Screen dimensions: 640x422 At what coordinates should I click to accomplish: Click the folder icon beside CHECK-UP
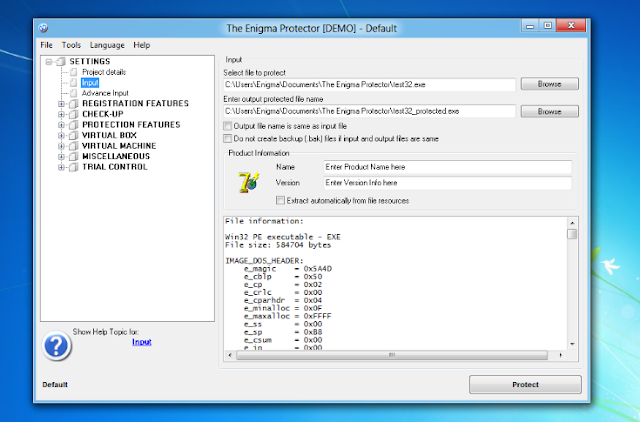pos(73,114)
